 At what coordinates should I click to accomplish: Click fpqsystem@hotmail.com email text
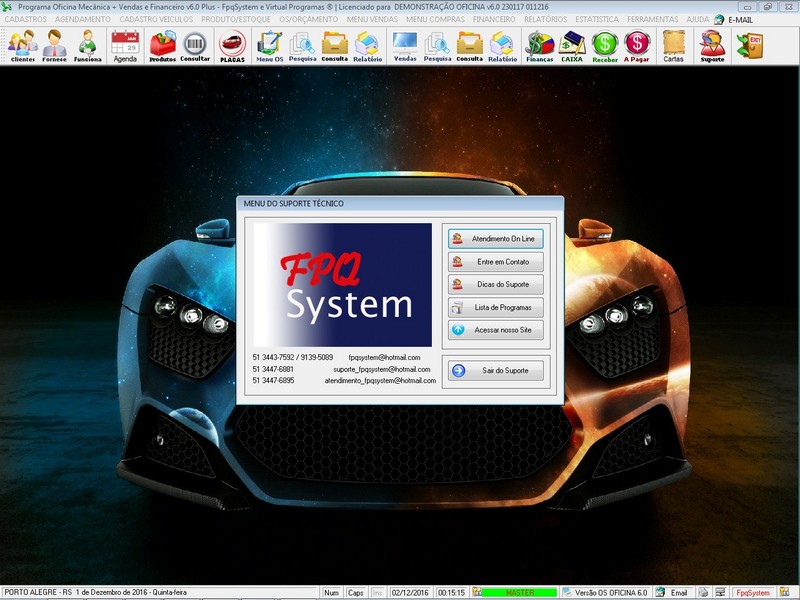pos(384,358)
